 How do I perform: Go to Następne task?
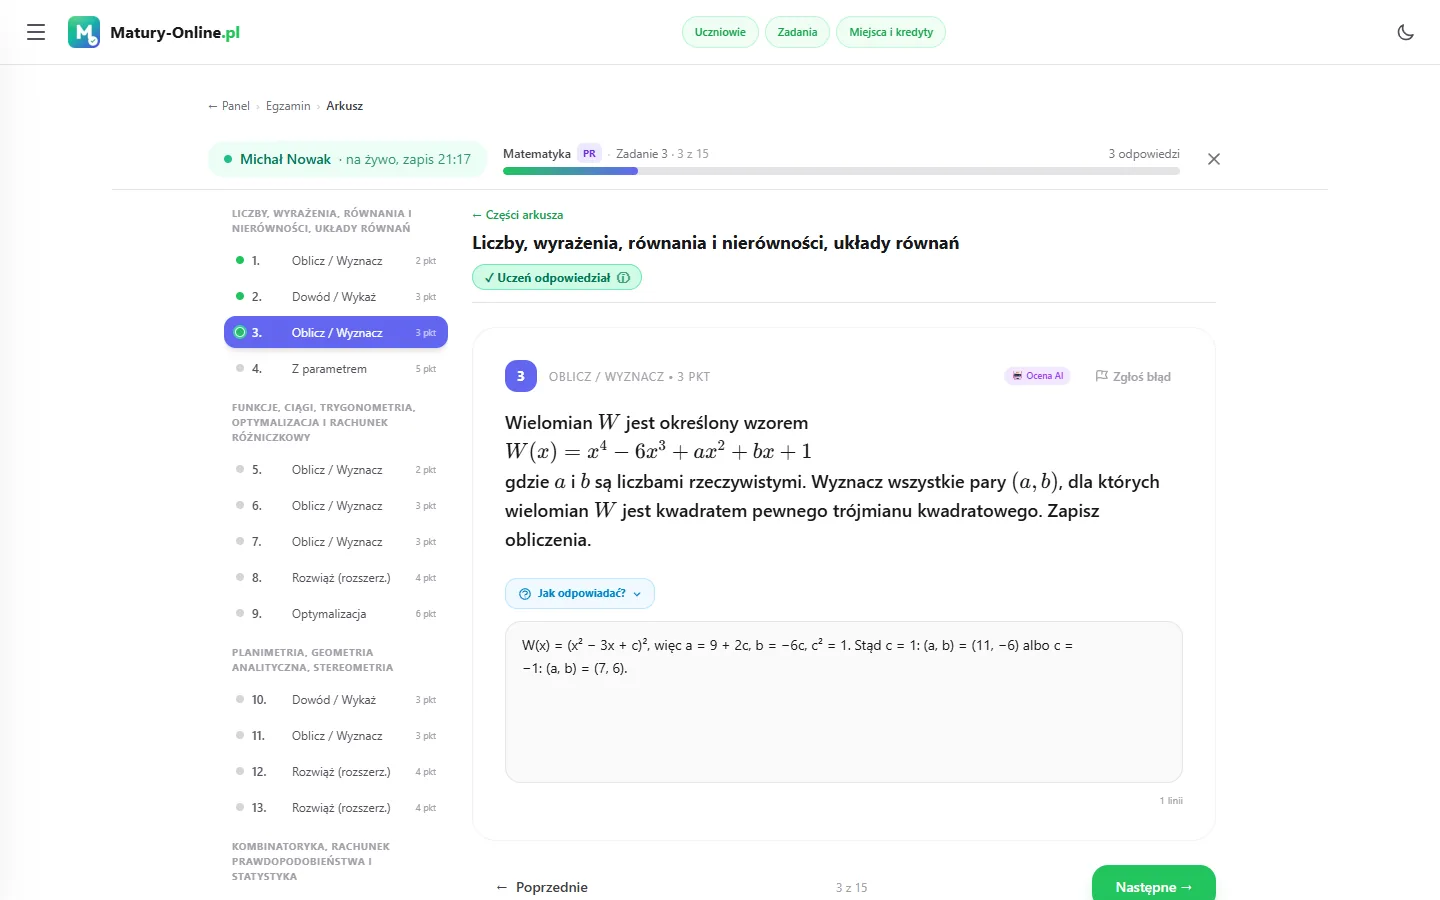(1154, 886)
